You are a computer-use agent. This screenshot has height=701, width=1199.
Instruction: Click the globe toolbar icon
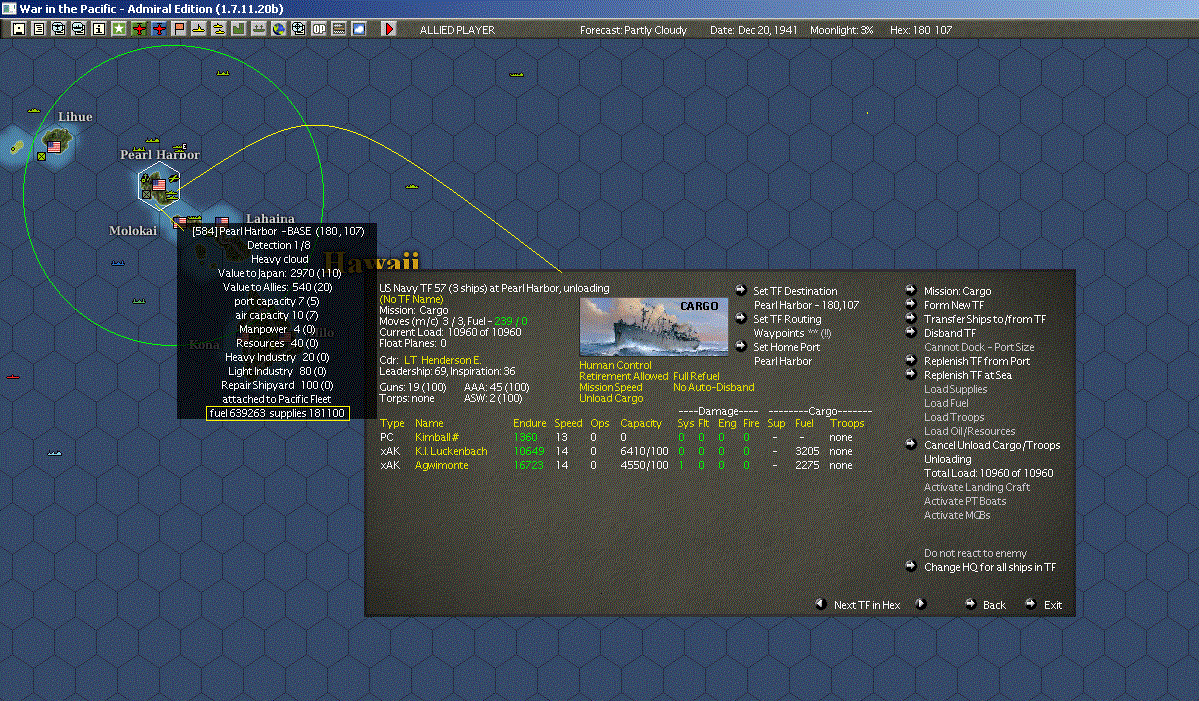coord(279,29)
